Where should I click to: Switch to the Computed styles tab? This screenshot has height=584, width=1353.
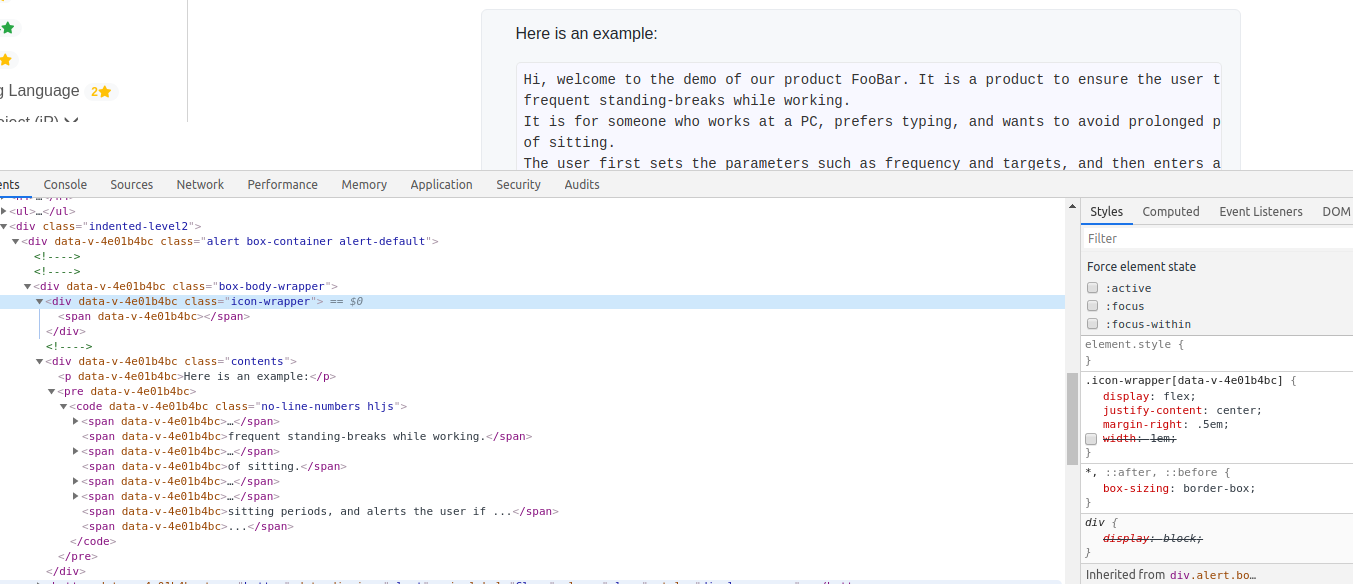pyautogui.click(x=1171, y=211)
